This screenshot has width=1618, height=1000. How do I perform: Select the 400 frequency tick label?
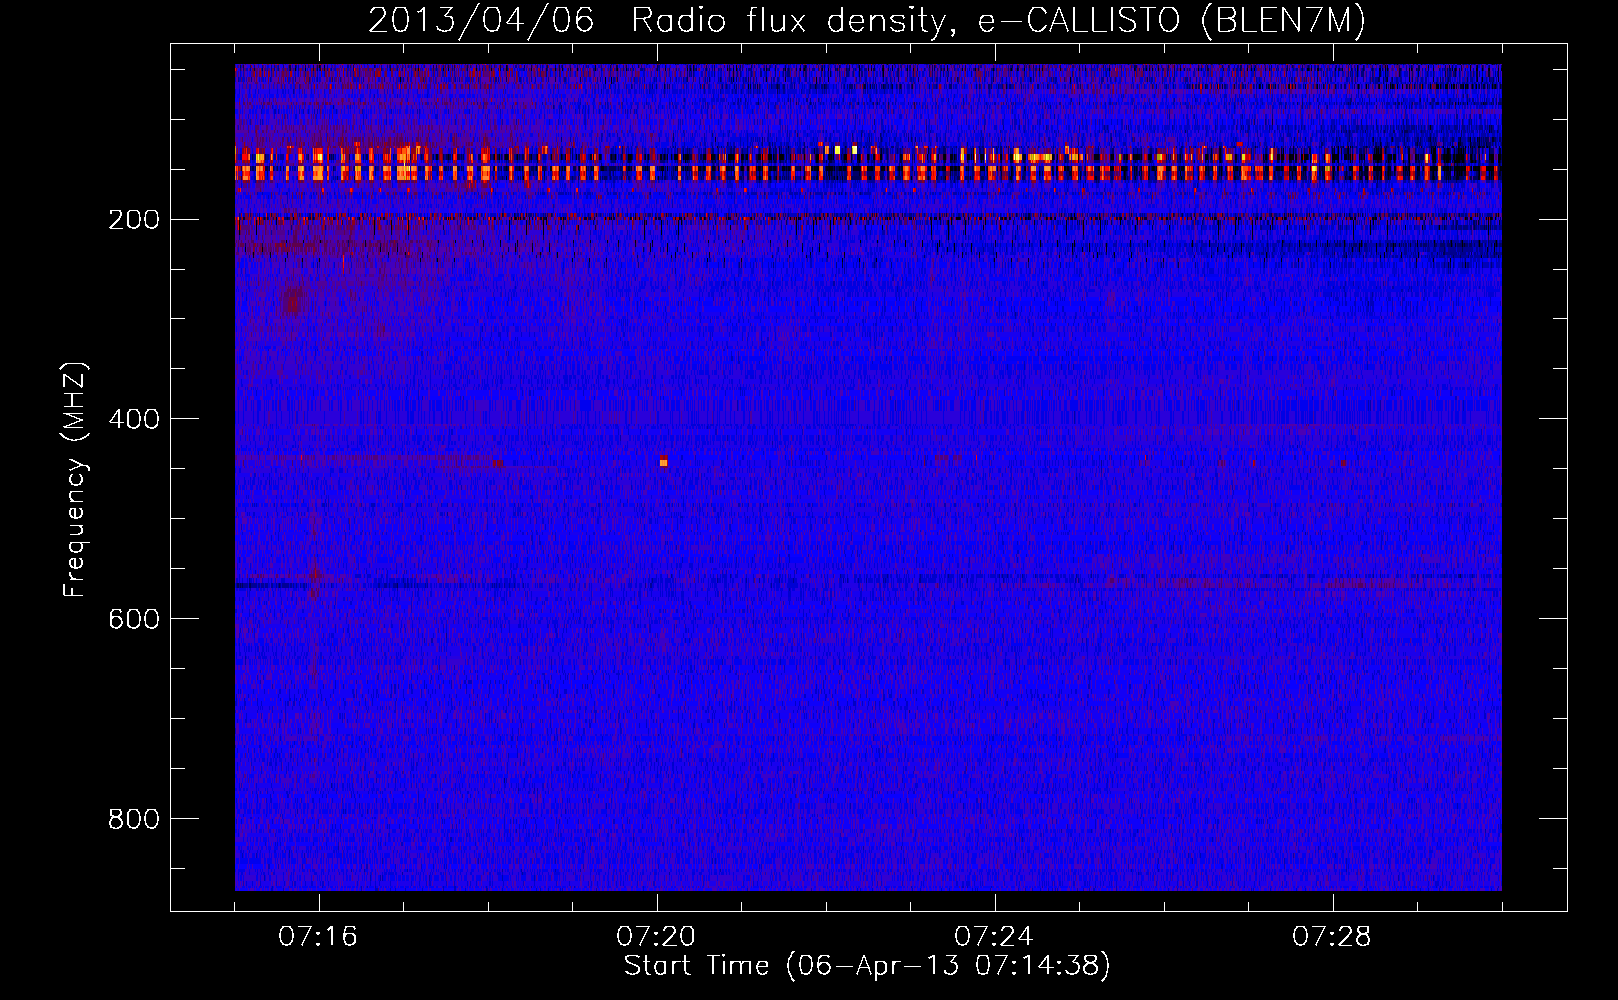[x=134, y=419]
